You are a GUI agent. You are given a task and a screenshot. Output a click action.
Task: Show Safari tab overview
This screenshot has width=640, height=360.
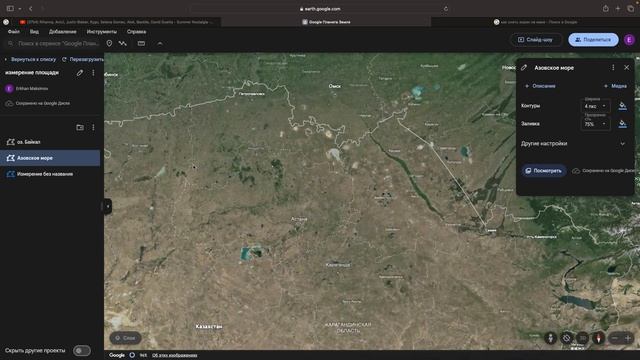coord(631,9)
